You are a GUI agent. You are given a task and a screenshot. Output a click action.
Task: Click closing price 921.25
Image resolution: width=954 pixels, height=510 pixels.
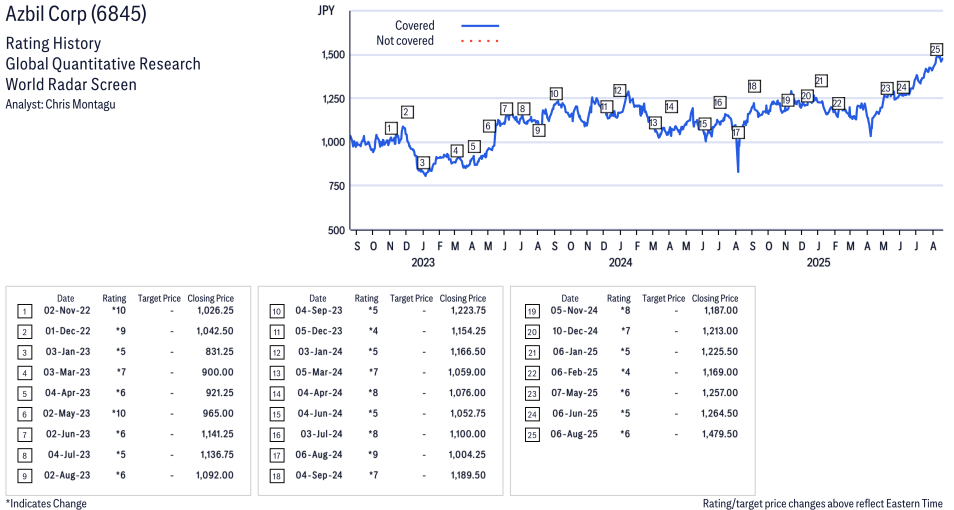[220, 393]
